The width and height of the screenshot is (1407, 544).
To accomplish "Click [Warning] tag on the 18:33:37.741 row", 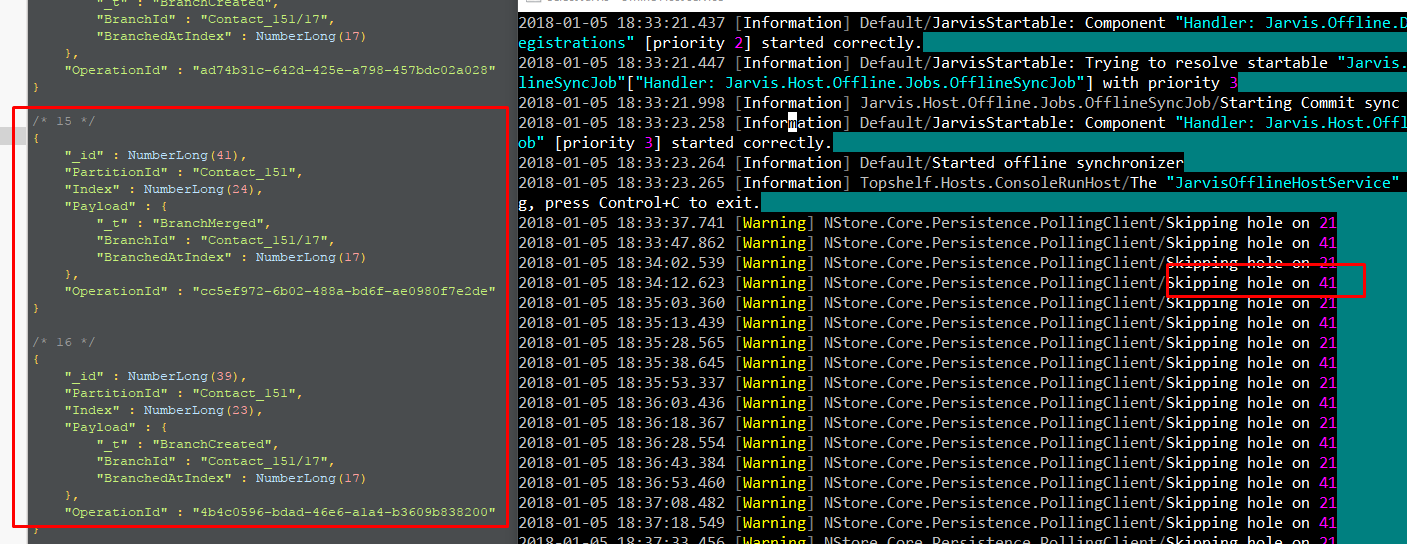I will [775, 222].
